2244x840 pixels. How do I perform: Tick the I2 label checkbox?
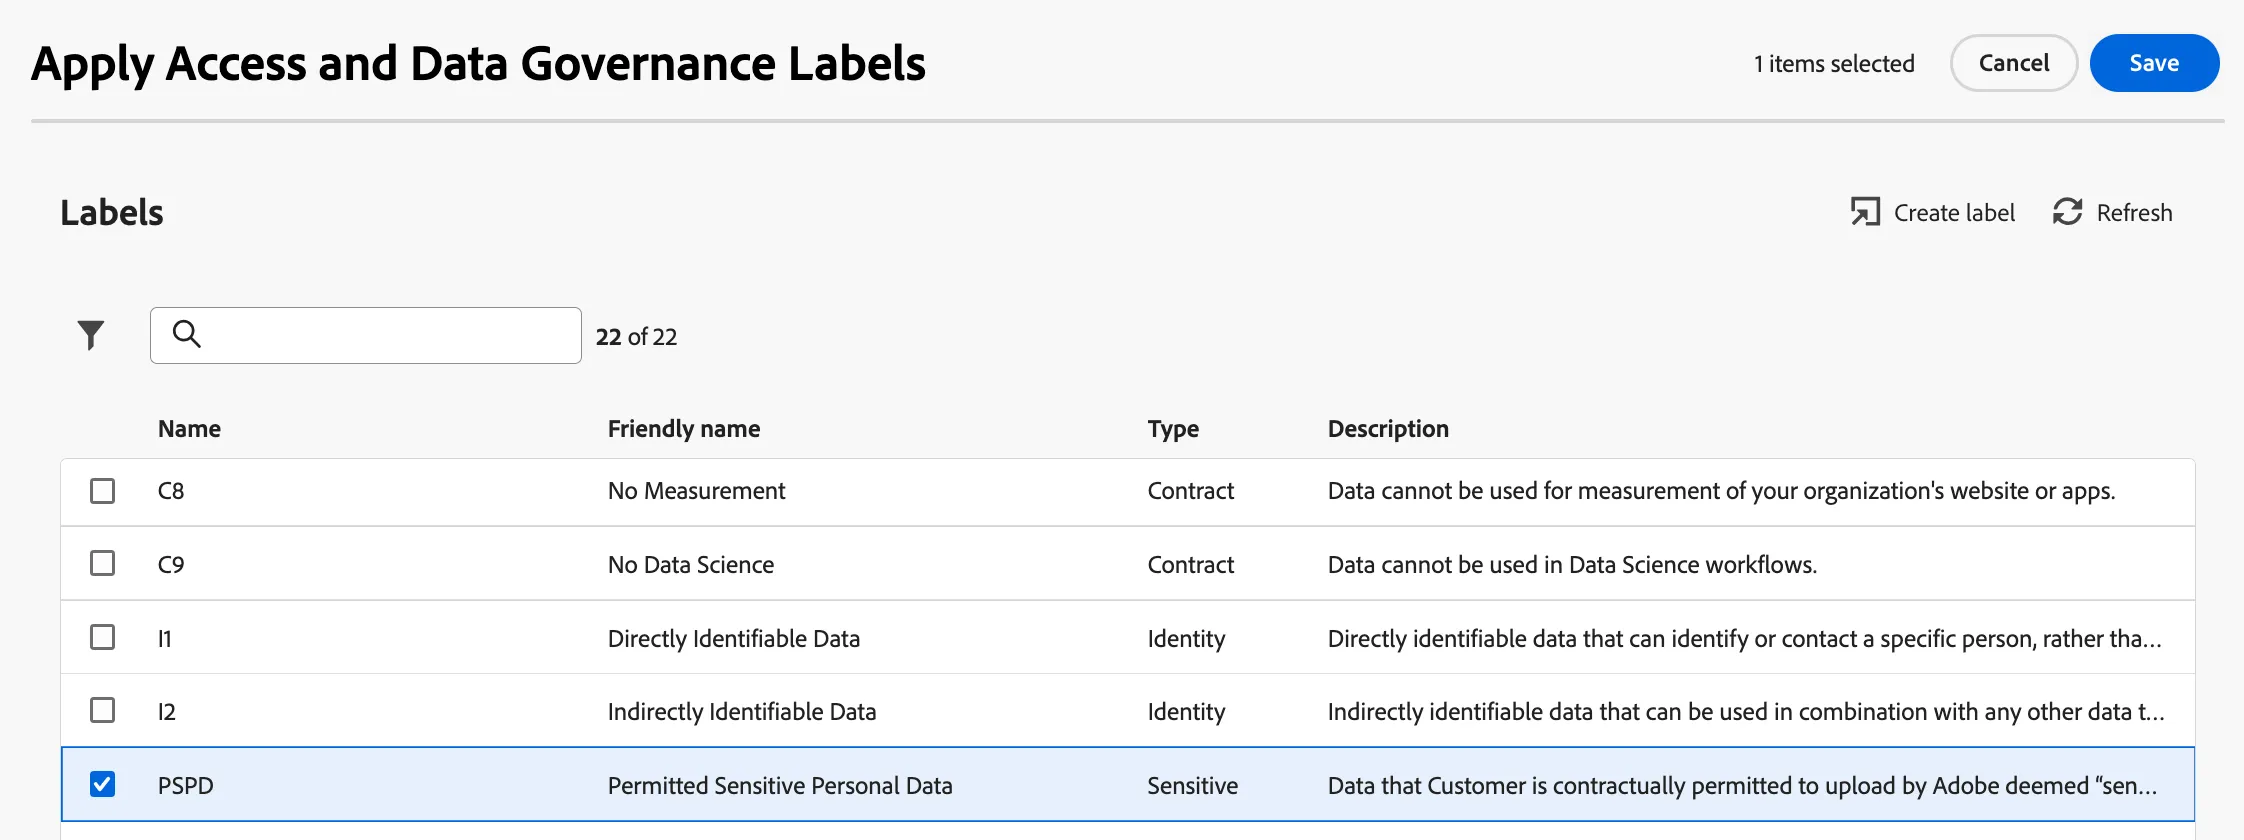102,711
